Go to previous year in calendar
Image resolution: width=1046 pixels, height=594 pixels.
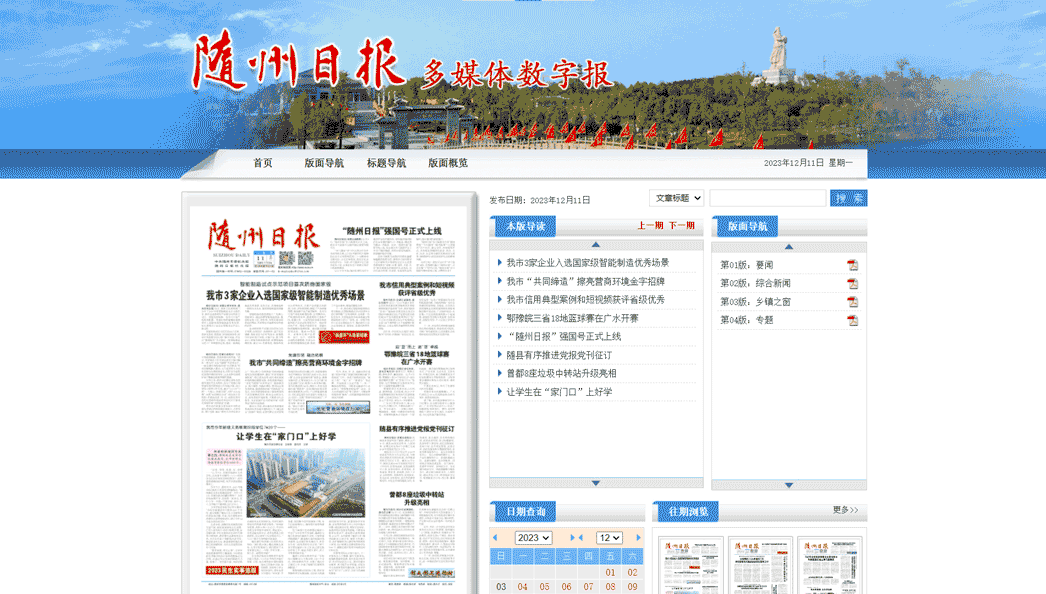(495, 537)
